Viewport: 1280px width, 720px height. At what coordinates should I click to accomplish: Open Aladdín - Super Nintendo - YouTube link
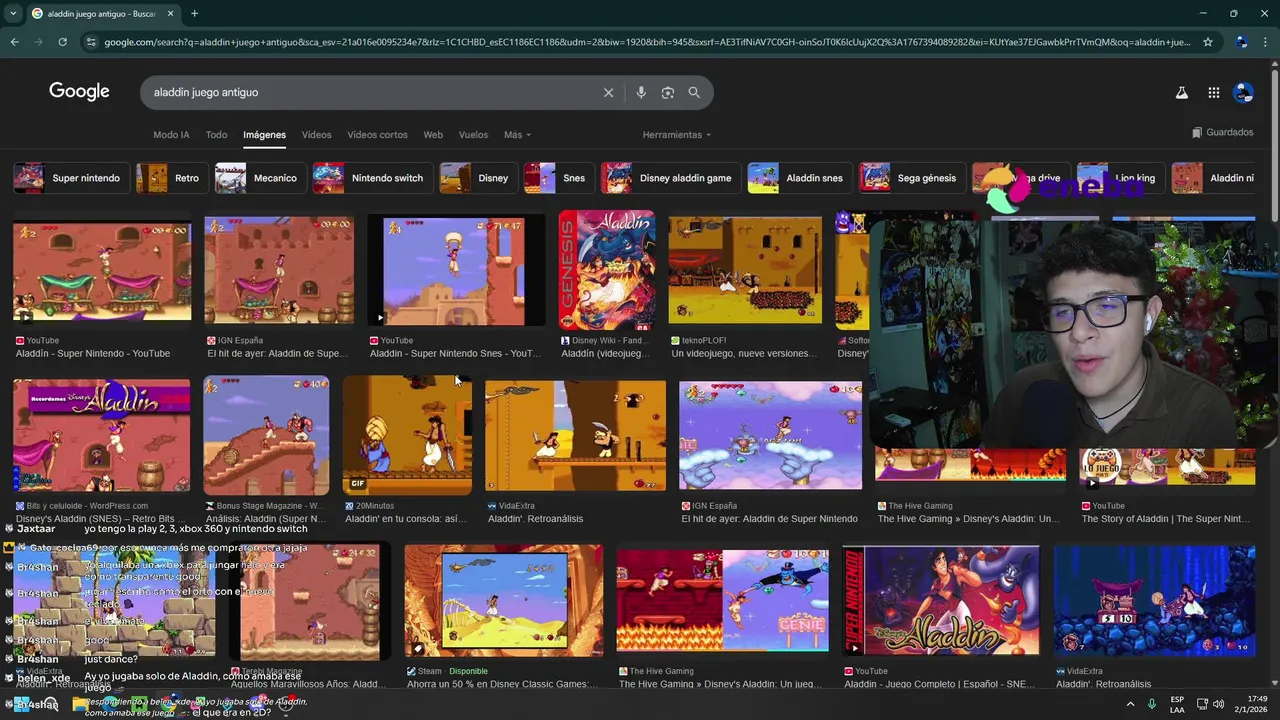pyautogui.click(x=93, y=353)
